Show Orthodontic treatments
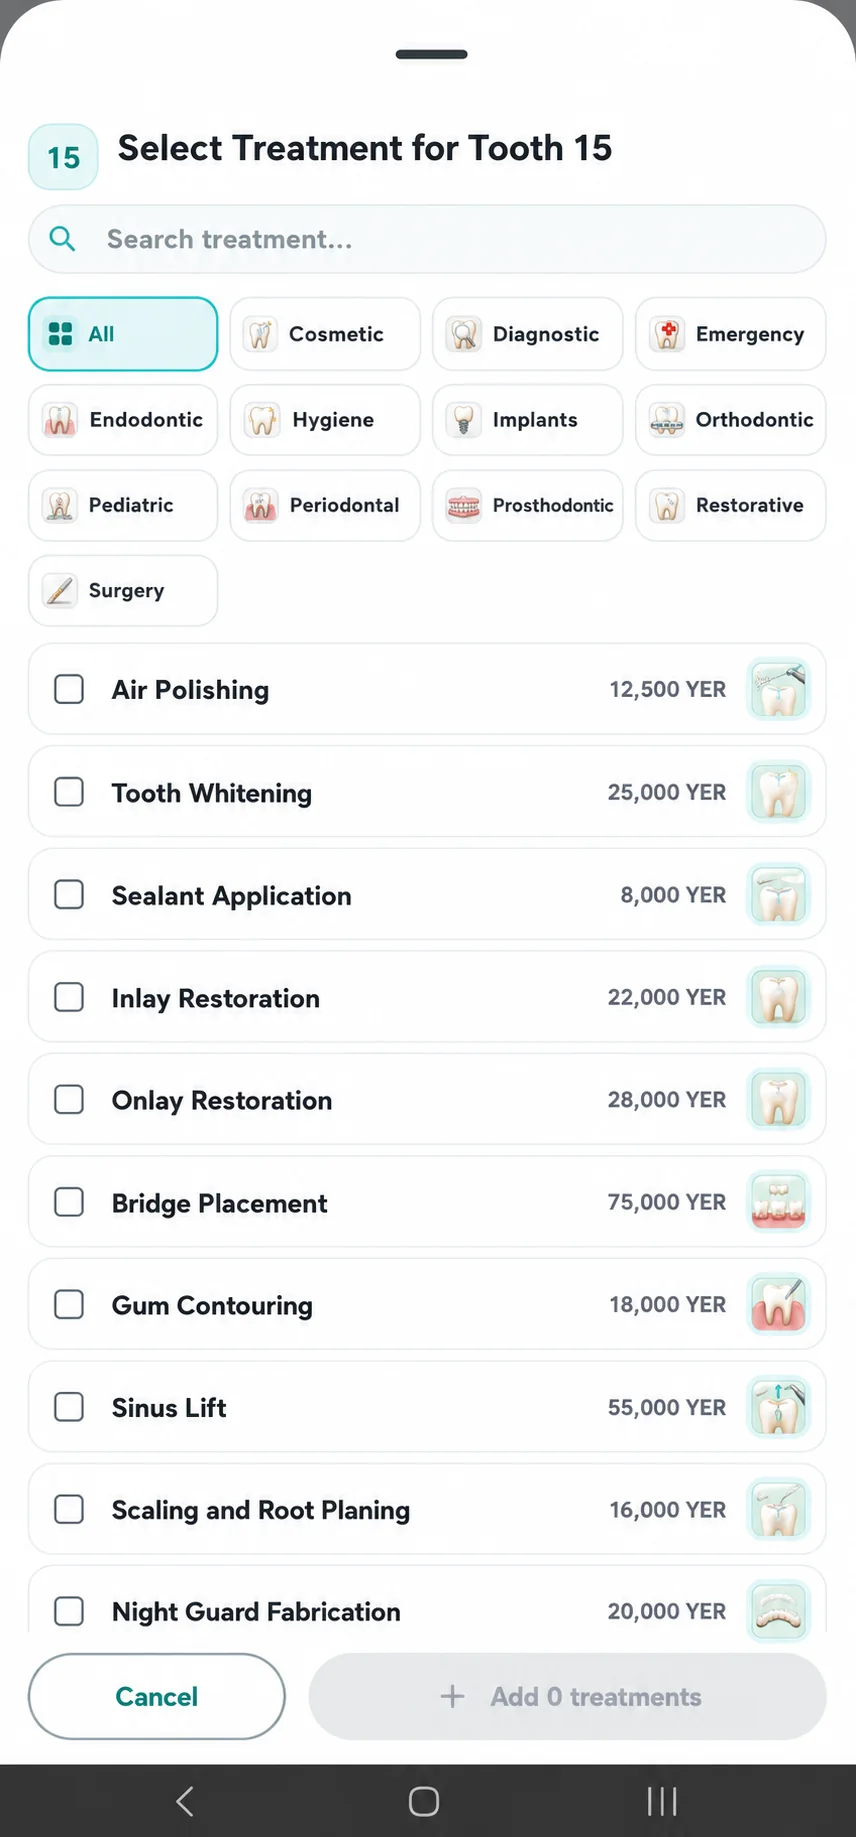 pos(730,420)
